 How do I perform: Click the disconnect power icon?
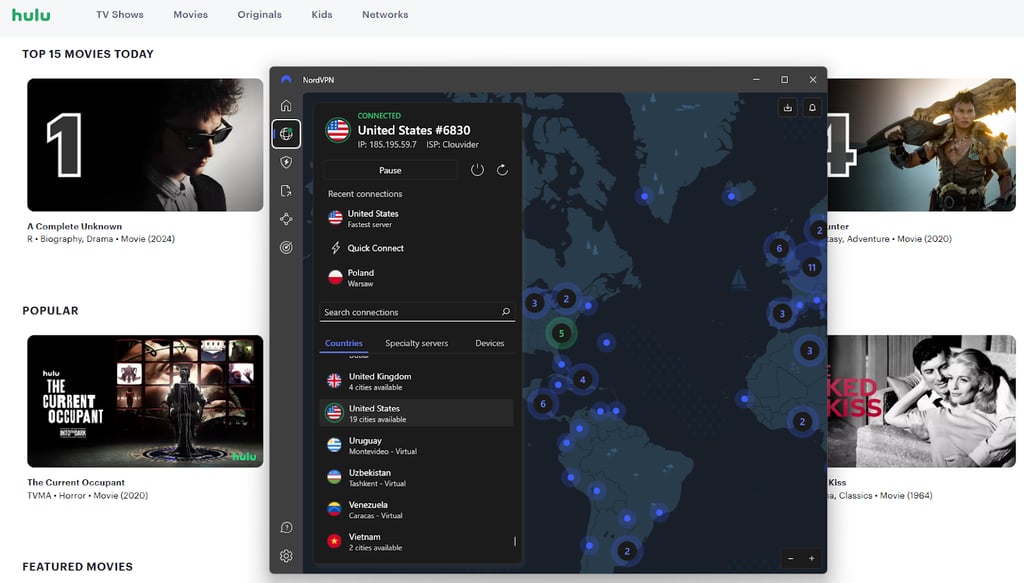point(477,170)
